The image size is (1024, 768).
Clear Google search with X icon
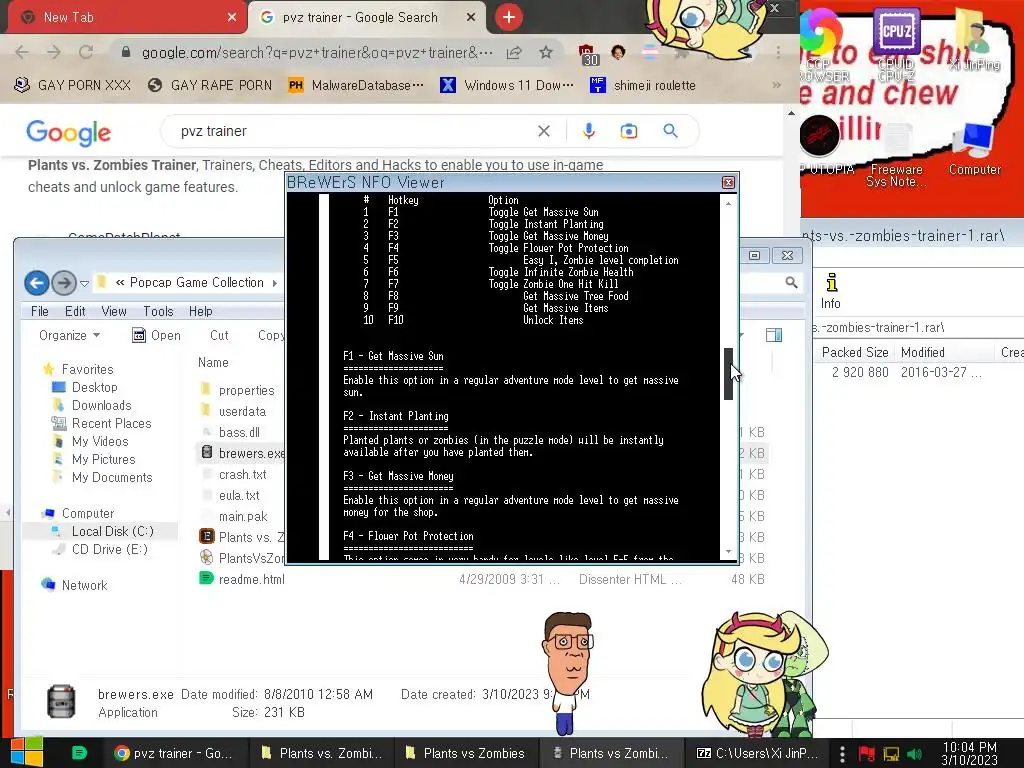[543, 131]
